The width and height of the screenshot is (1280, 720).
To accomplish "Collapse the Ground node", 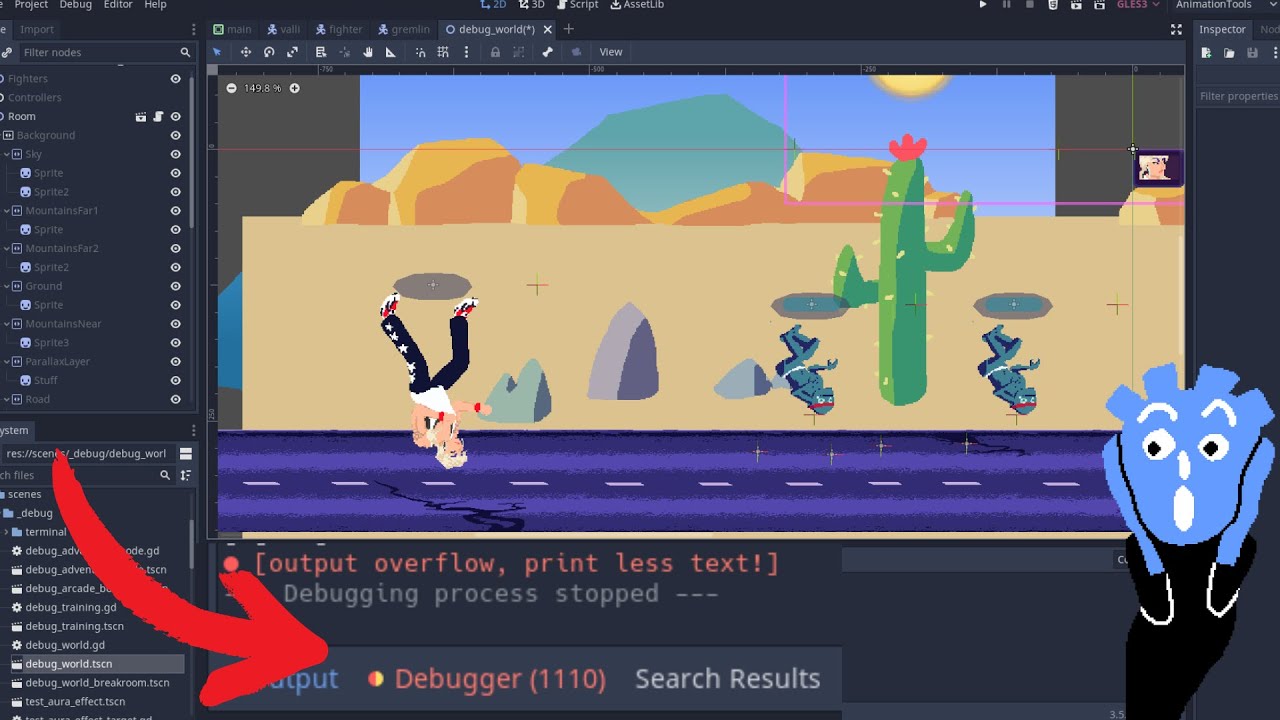I will click(x=6, y=286).
